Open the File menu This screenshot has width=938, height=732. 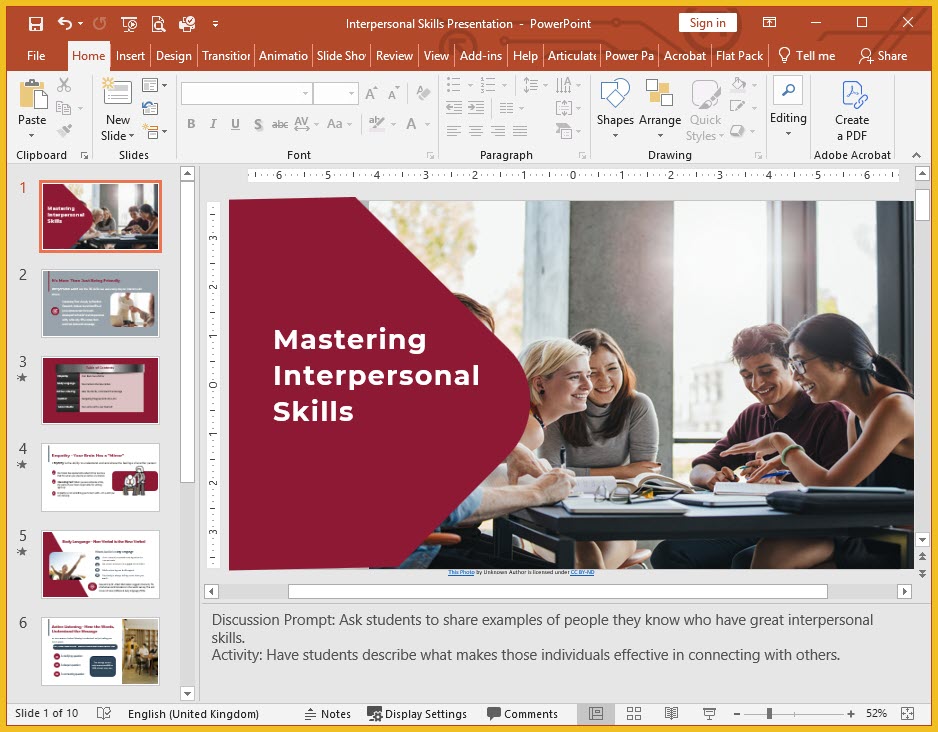point(36,56)
